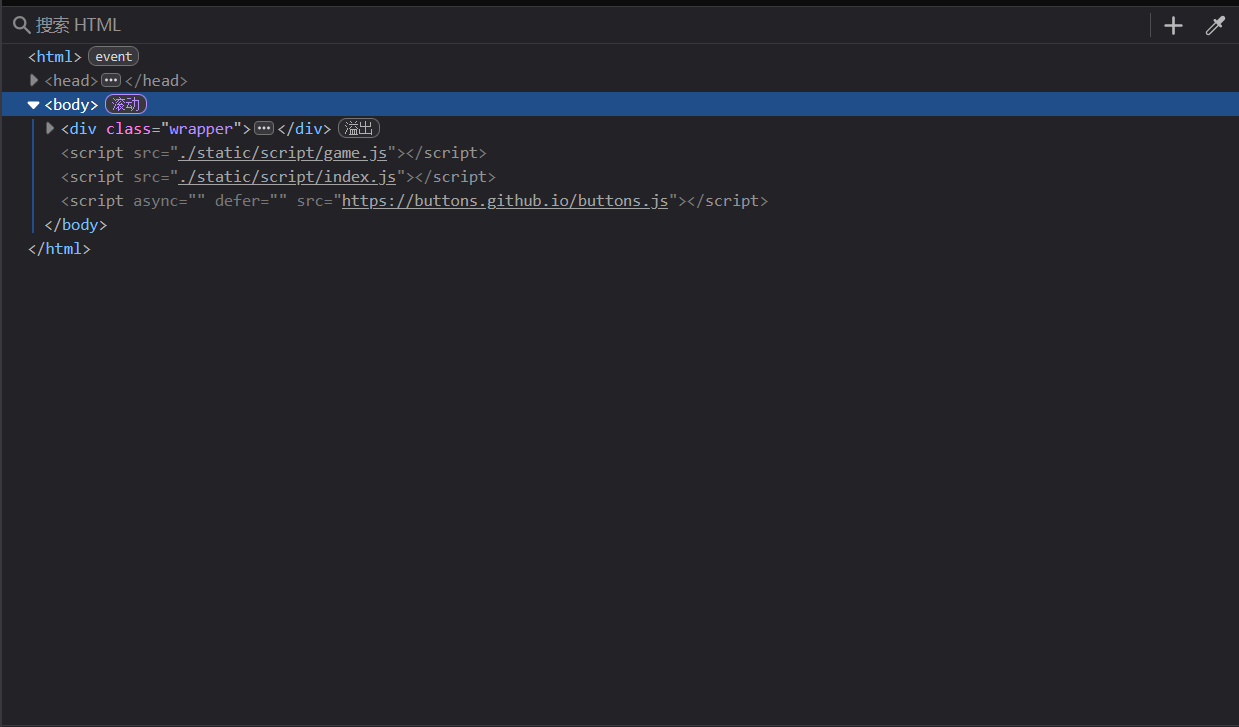Activate the eyedropper color picker tool
1239x727 pixels.
coord(1215,26)
